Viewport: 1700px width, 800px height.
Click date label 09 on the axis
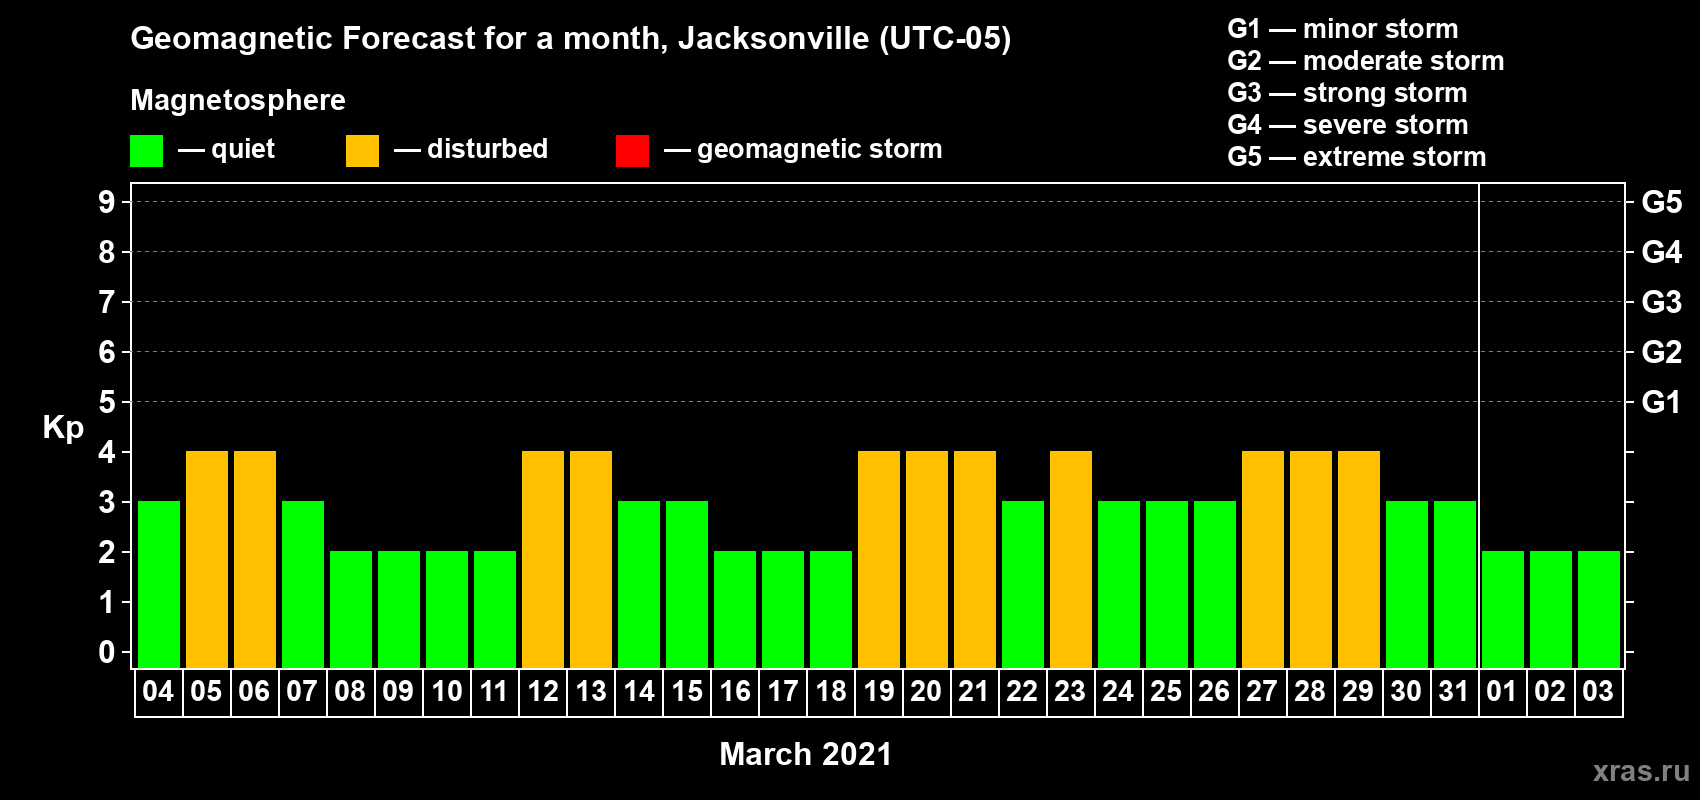[x=398, y=692]
